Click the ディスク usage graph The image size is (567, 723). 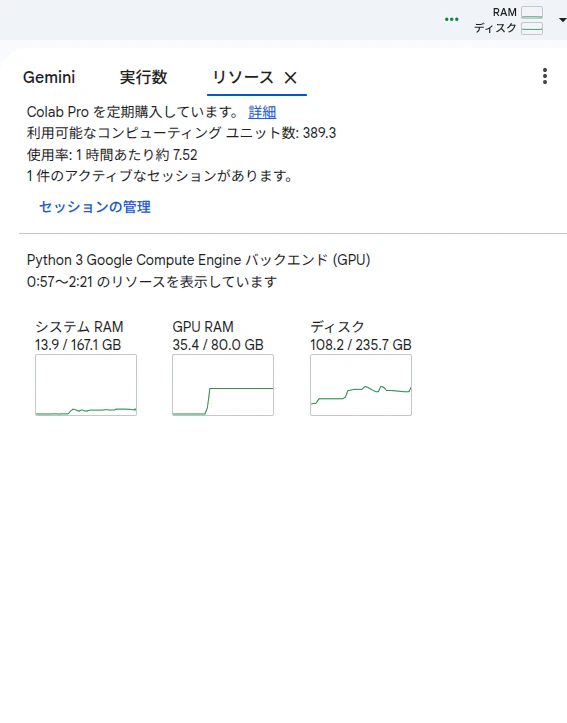361,385
